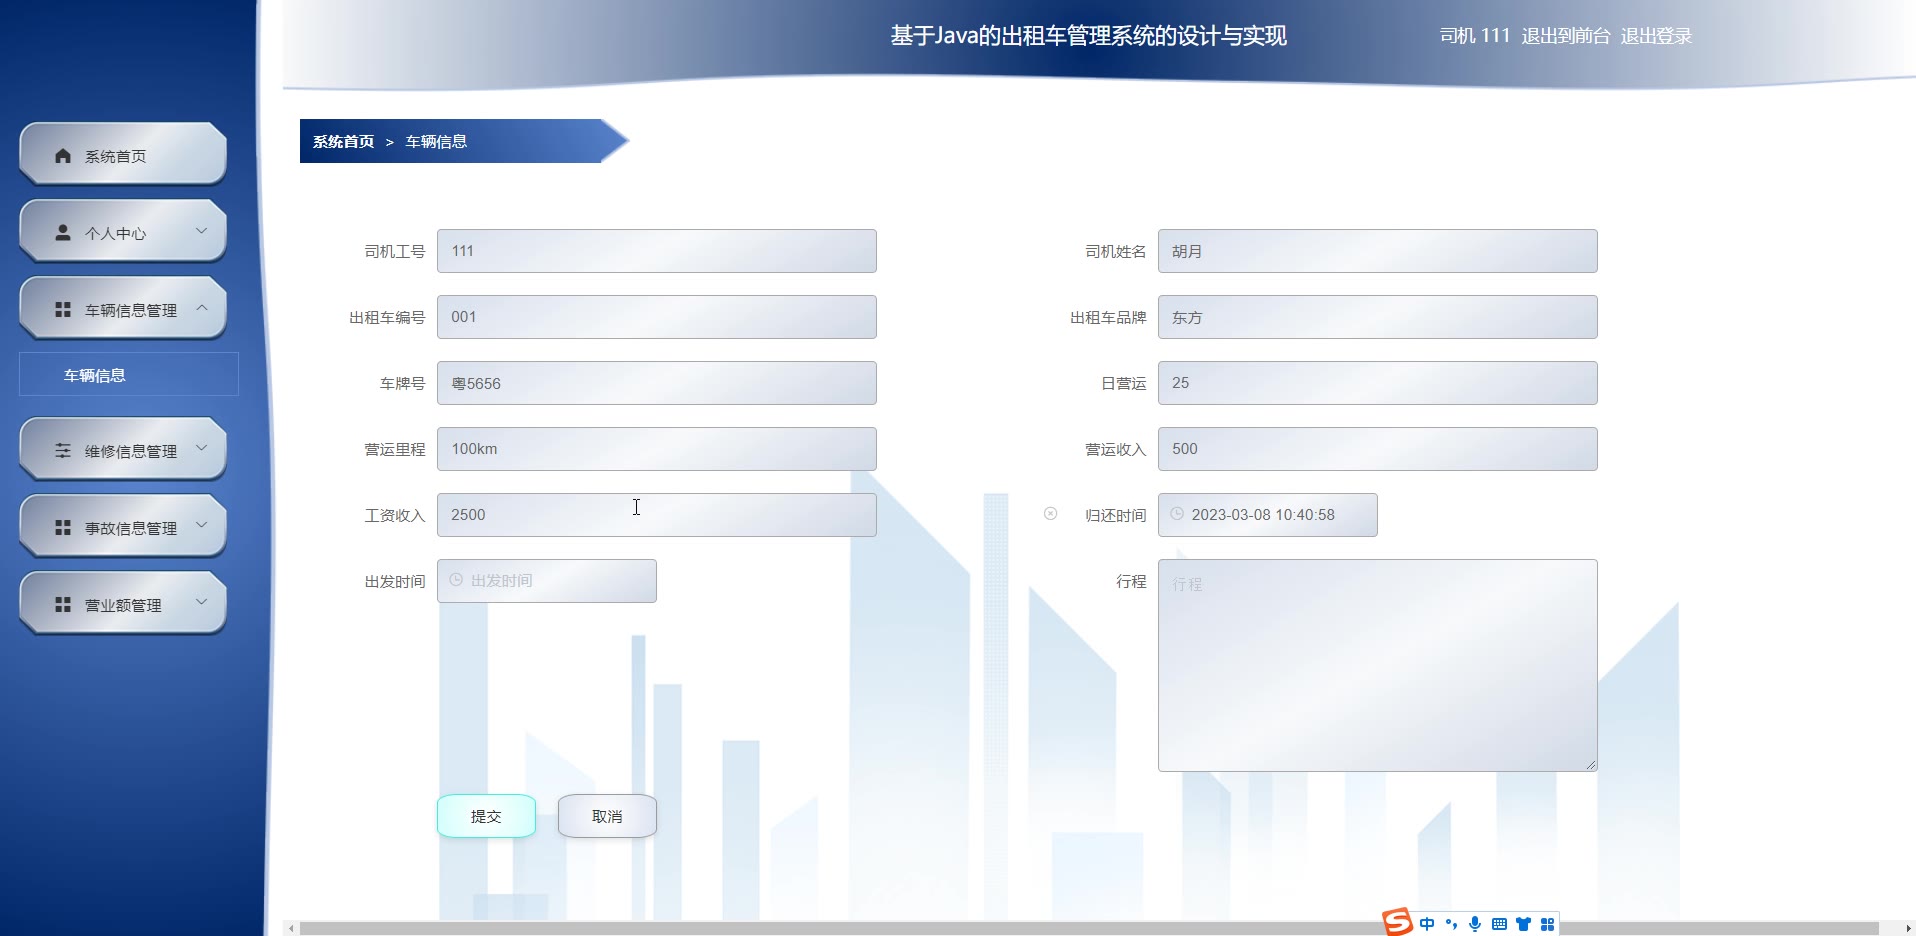The image size is (1916, 936).
Task: Click the Sogou microphone voice input icon
Action: click(x=1475, y=924)
